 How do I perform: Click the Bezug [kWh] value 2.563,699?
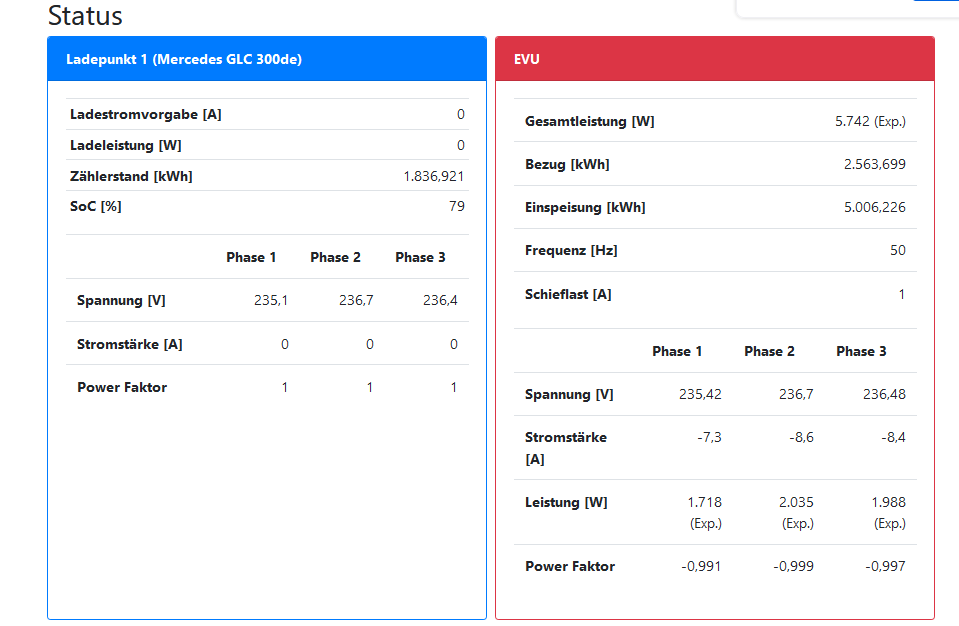click(874, 164)
